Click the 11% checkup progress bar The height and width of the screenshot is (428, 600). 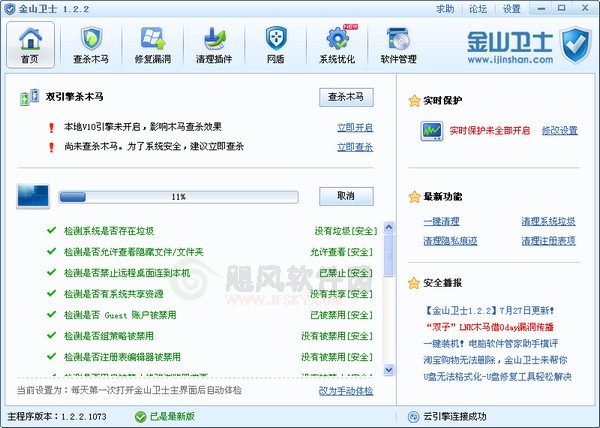click(178, 197)
